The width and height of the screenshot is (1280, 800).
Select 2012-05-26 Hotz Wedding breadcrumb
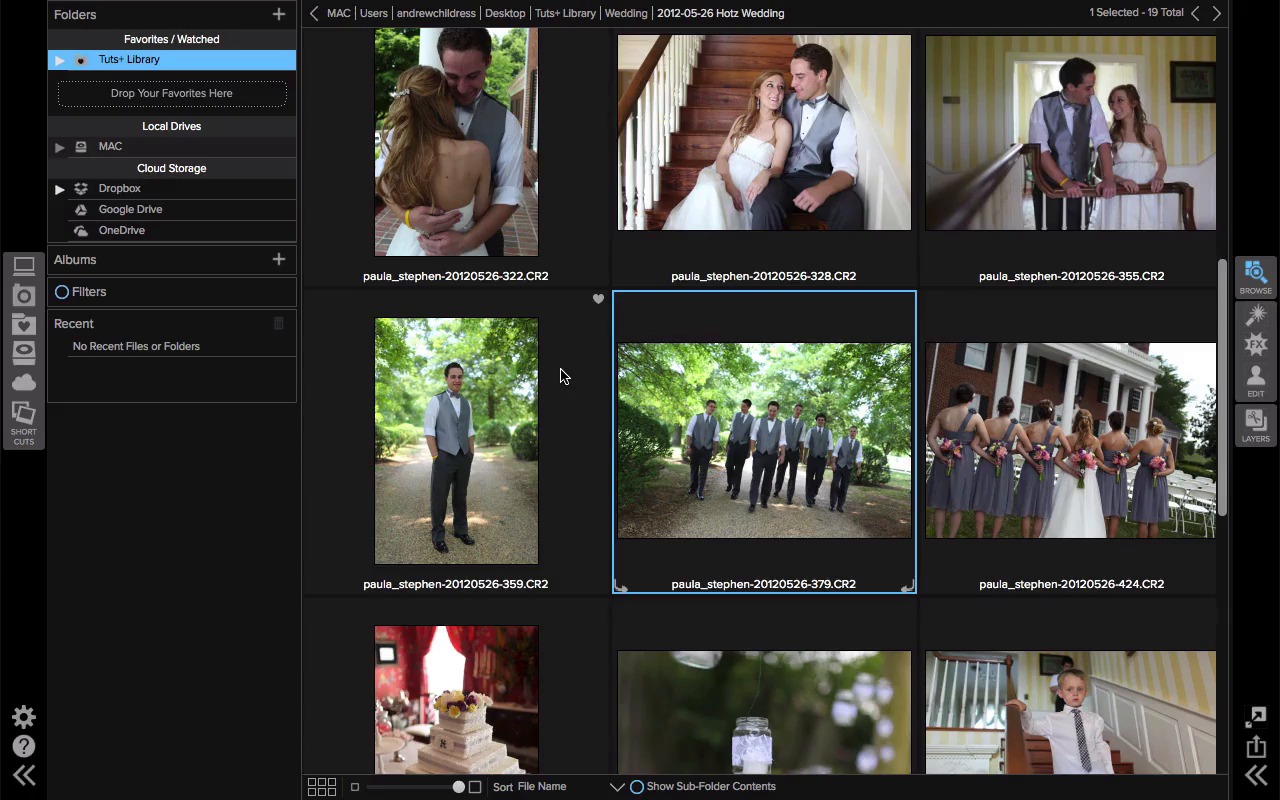(x=721, y=13)
